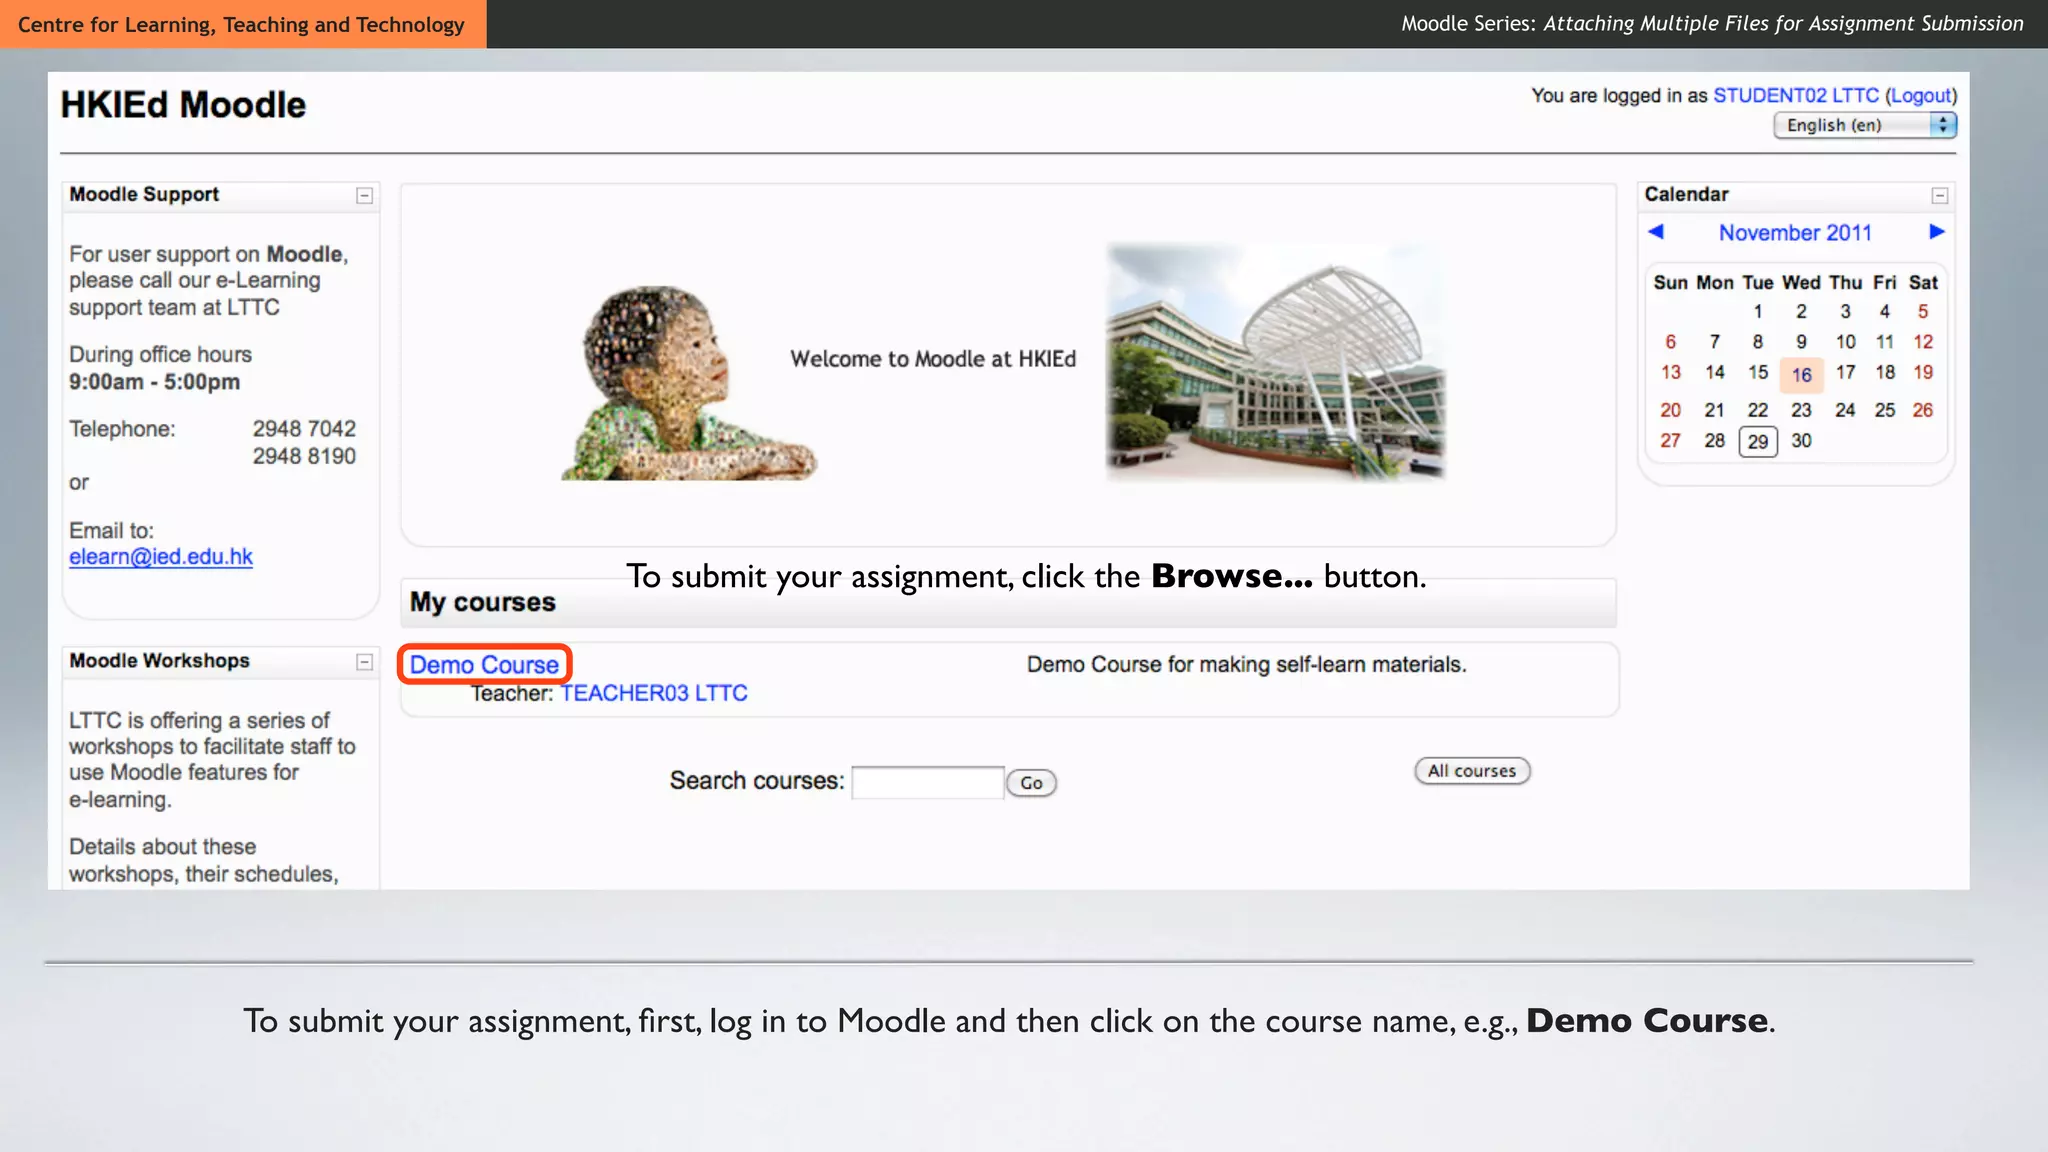Click into Search courses text field

click(x=927, y=782)
